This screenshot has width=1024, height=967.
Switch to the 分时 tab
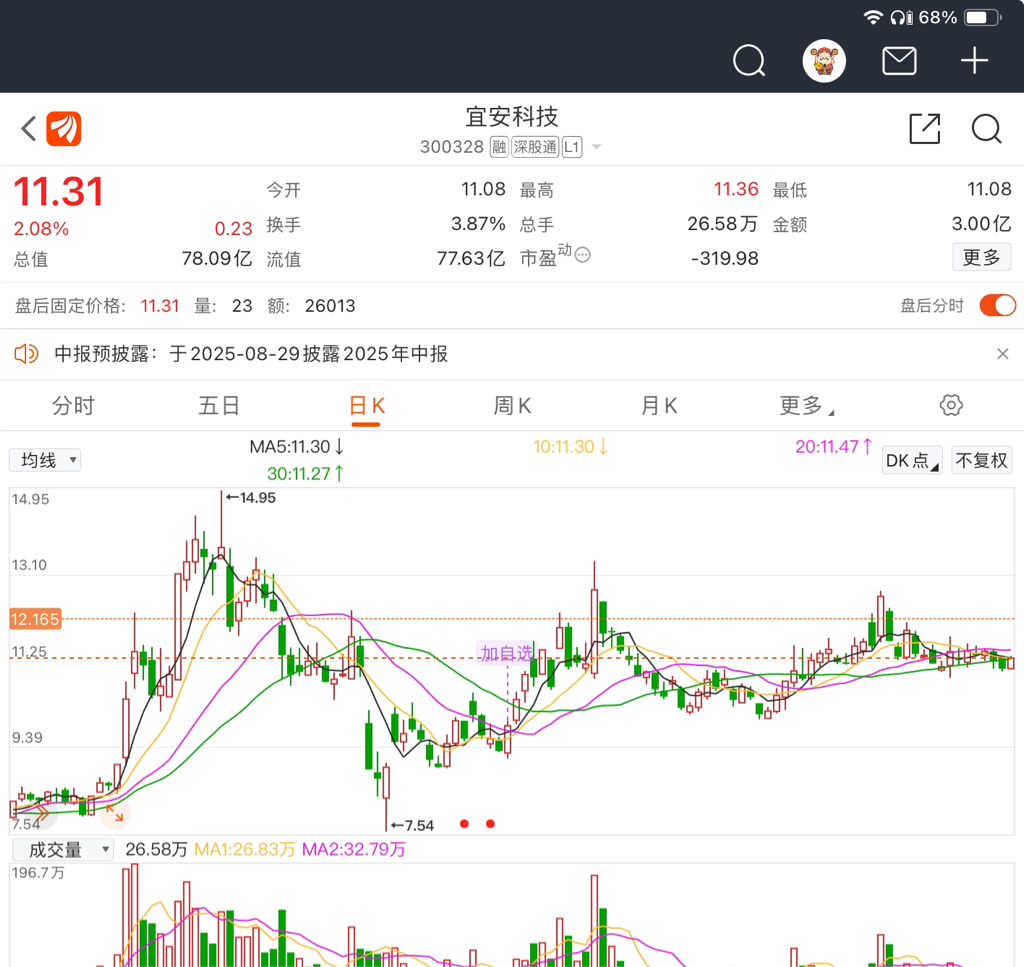(x=73, y=406)
